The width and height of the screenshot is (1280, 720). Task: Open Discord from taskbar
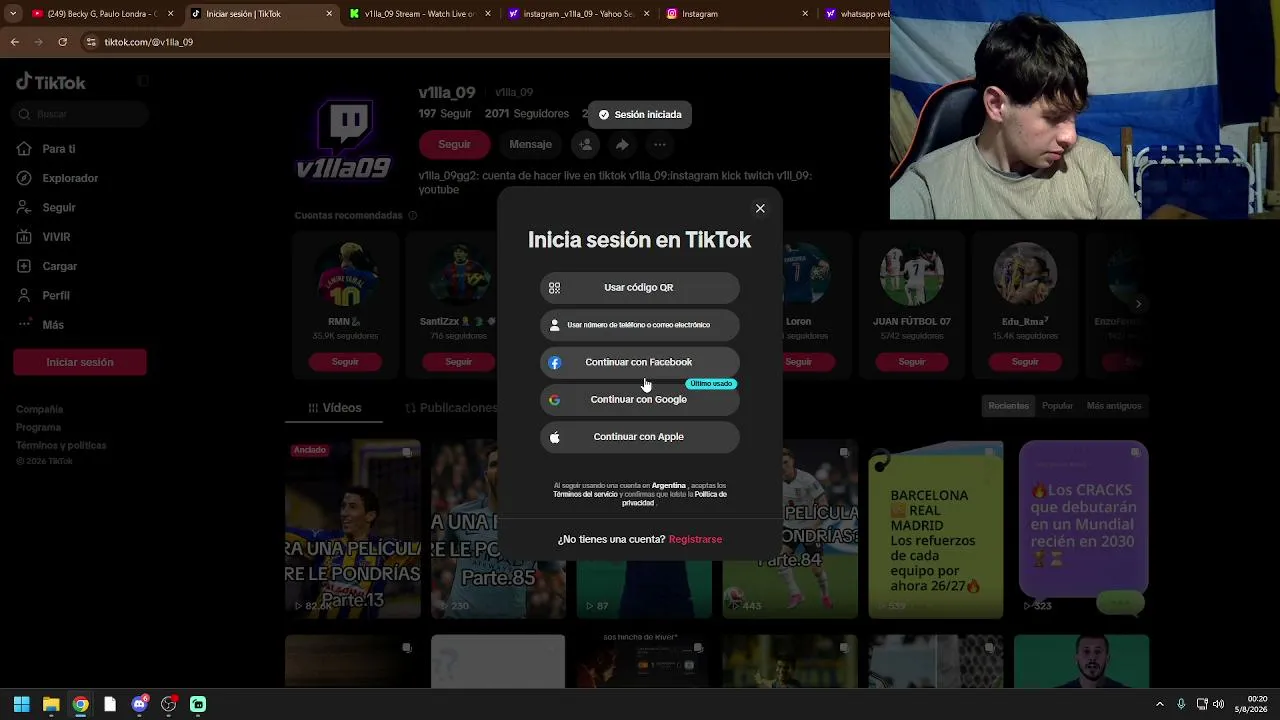[x=139, y=704]
